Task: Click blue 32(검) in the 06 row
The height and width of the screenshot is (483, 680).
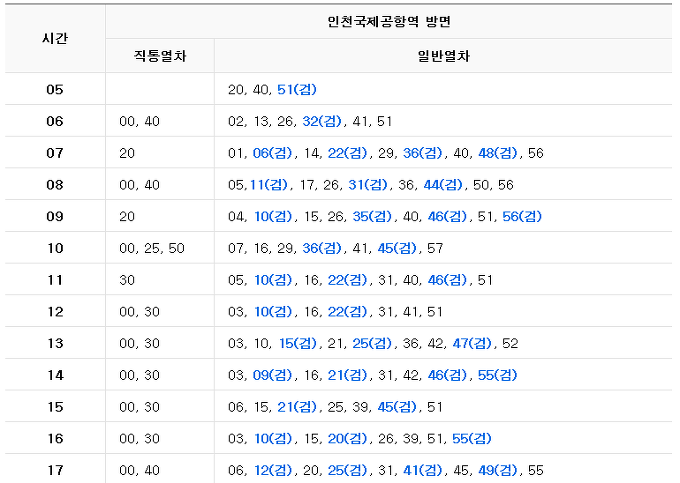Action: click(322, 121)
